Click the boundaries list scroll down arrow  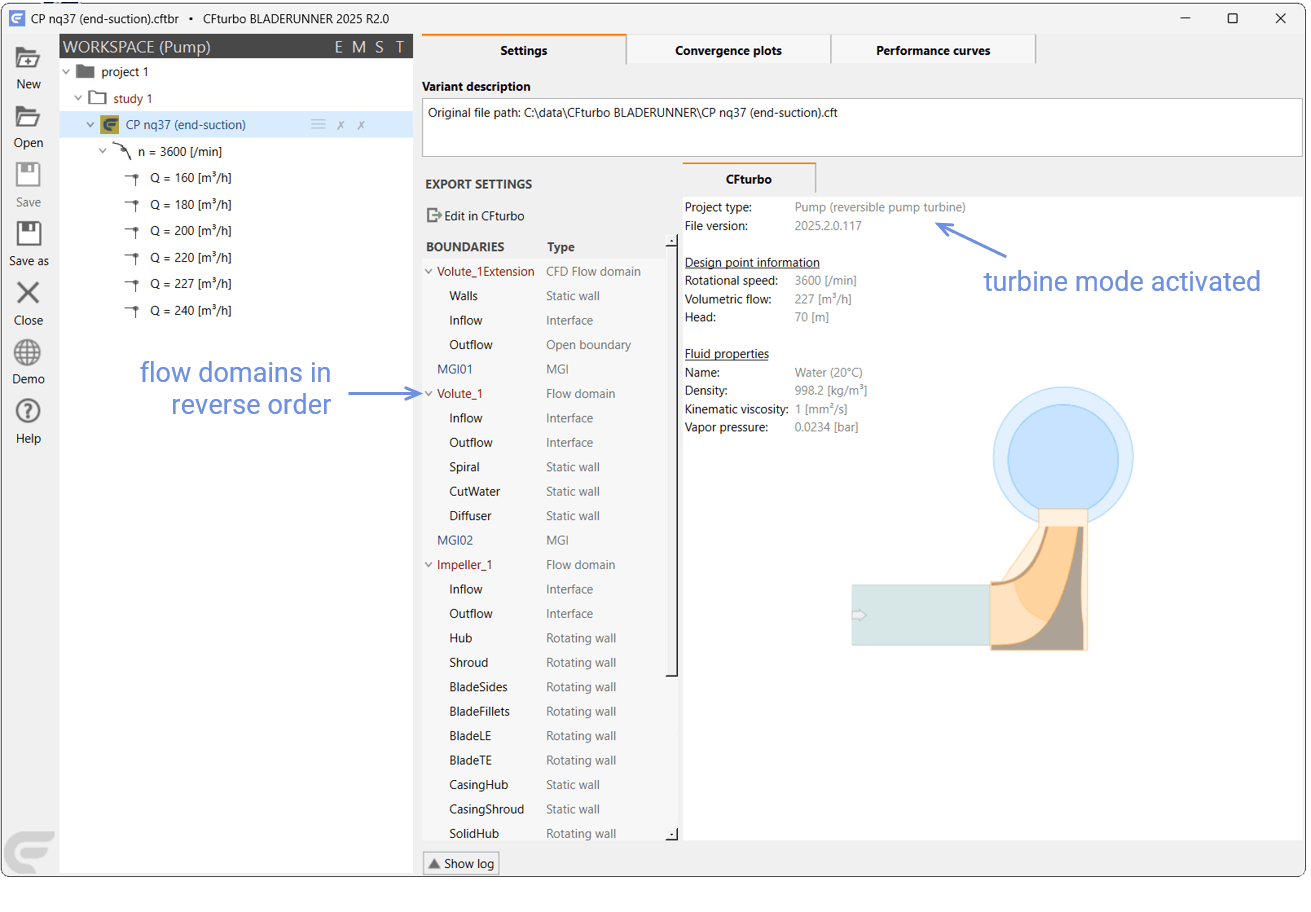click(671, 834)
